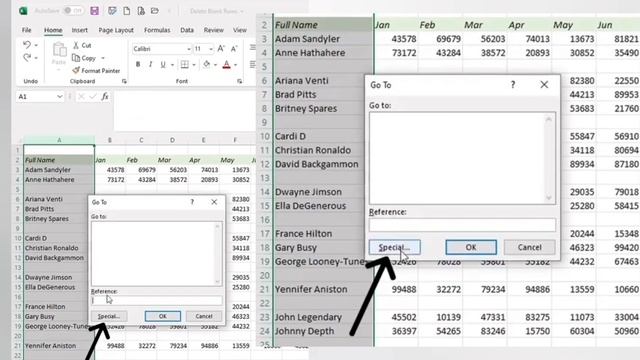640x360 pixels.
Task: Expand the Fill Color palette arrow
Action: [x=216, y=65]
